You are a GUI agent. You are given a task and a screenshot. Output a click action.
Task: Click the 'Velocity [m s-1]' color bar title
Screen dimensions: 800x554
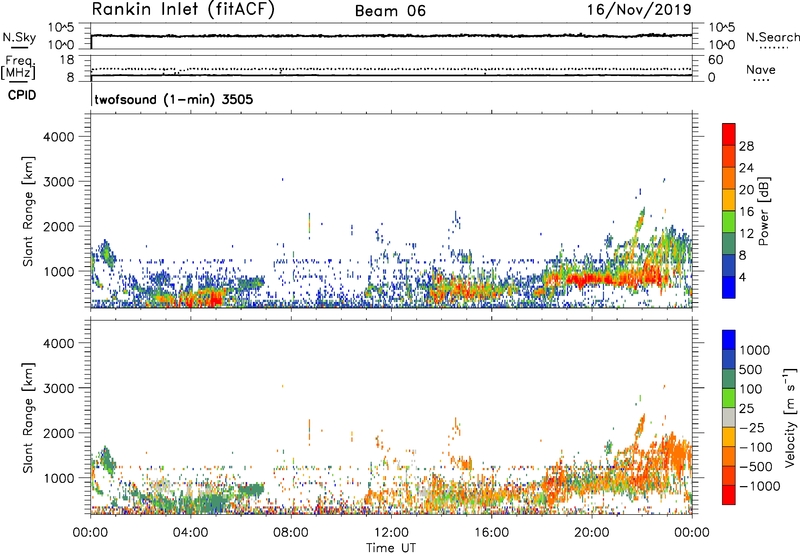pyautogui.click(x=790, y=417)
